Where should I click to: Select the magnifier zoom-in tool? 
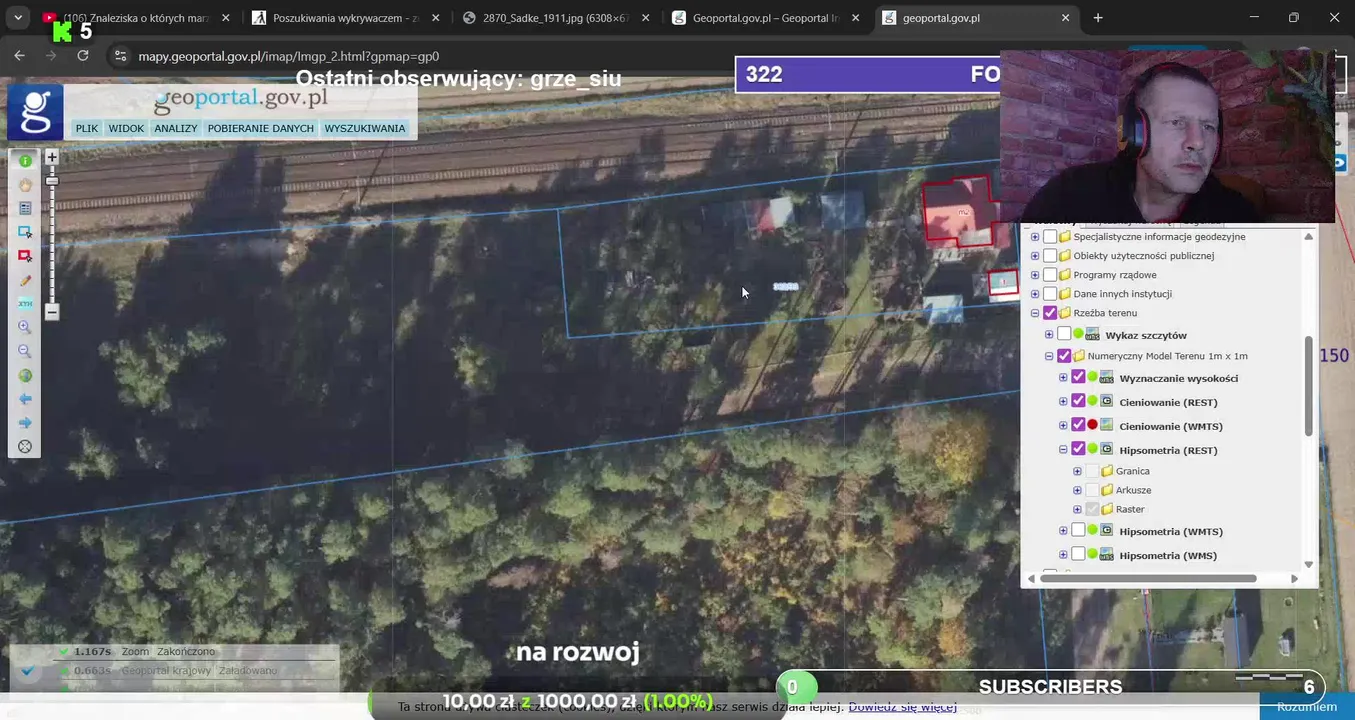coord(25,327)
